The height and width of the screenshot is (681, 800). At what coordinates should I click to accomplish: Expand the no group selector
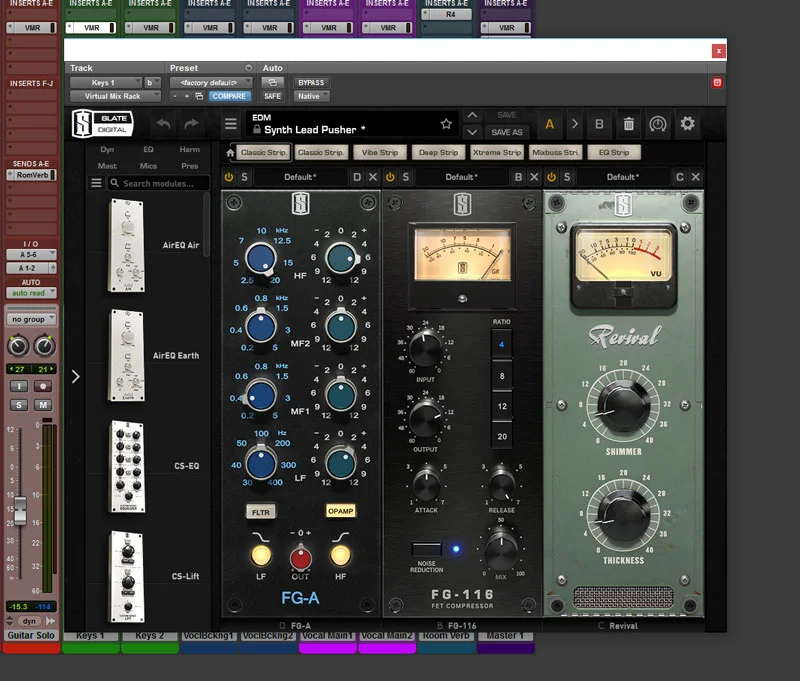coord(30,318)
